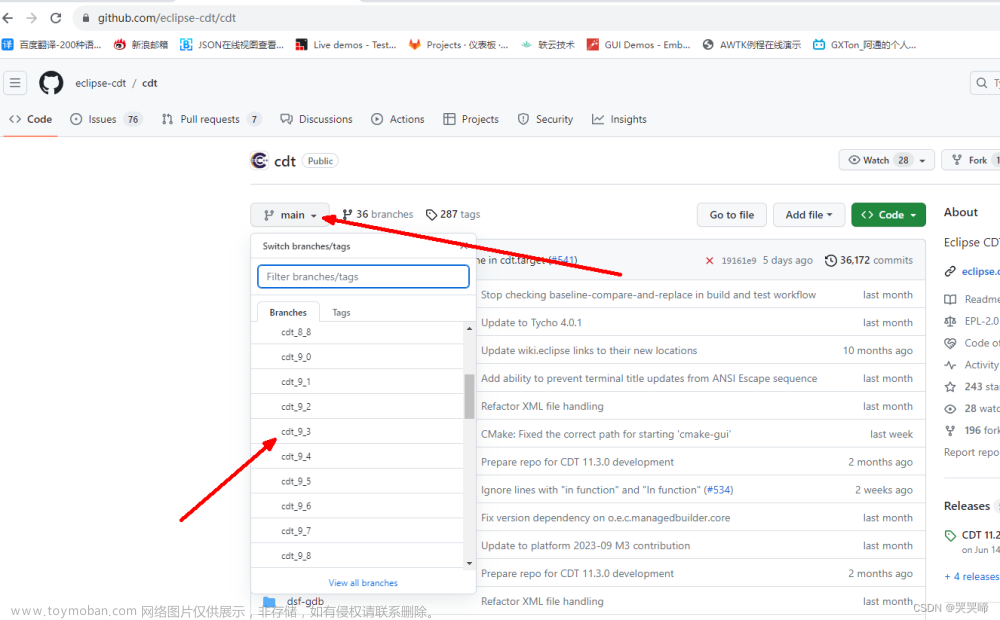This screenshot has width=1000, height=620.
Task: Click the branch icon next to 36 branches
Action: tap(348, 214)
